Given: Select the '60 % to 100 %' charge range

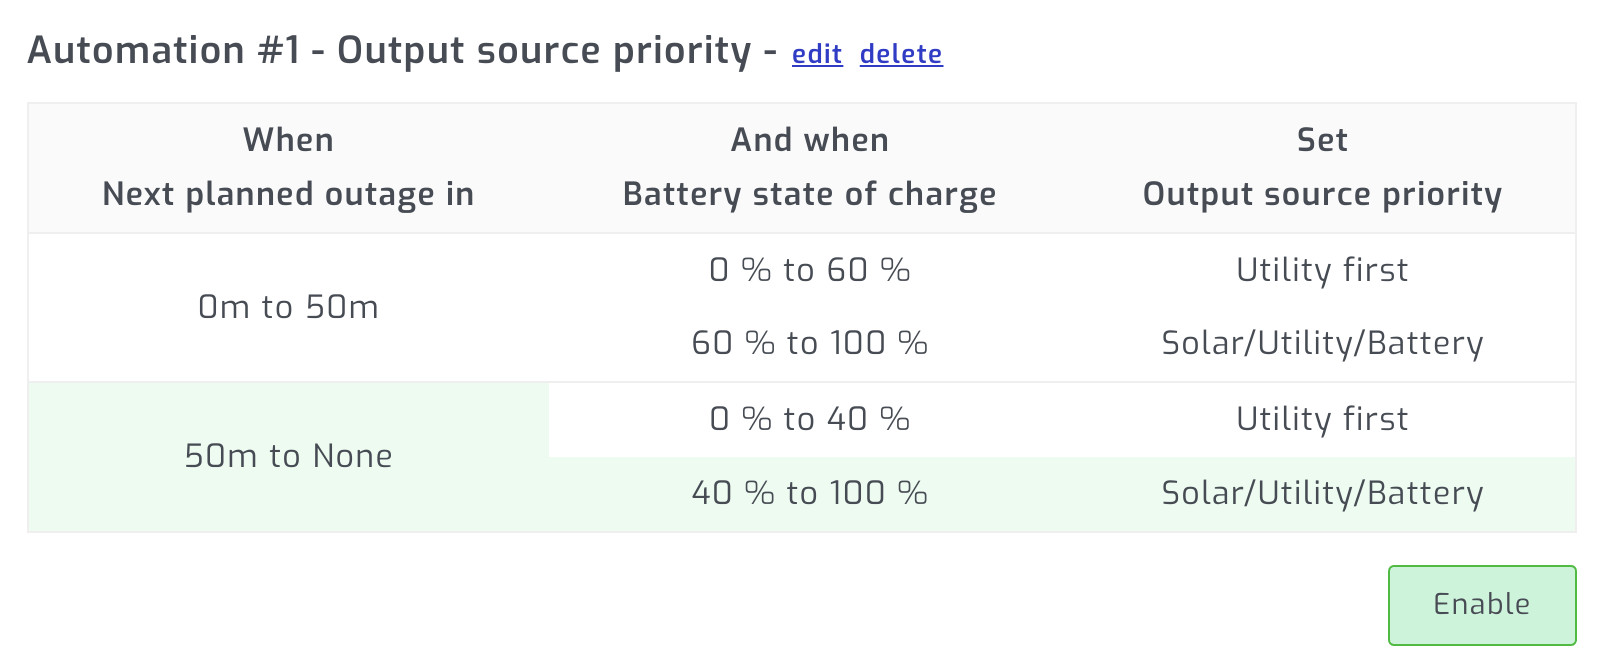Looking at the screenshot, I should pyautogui.click(x=809, y=344).
